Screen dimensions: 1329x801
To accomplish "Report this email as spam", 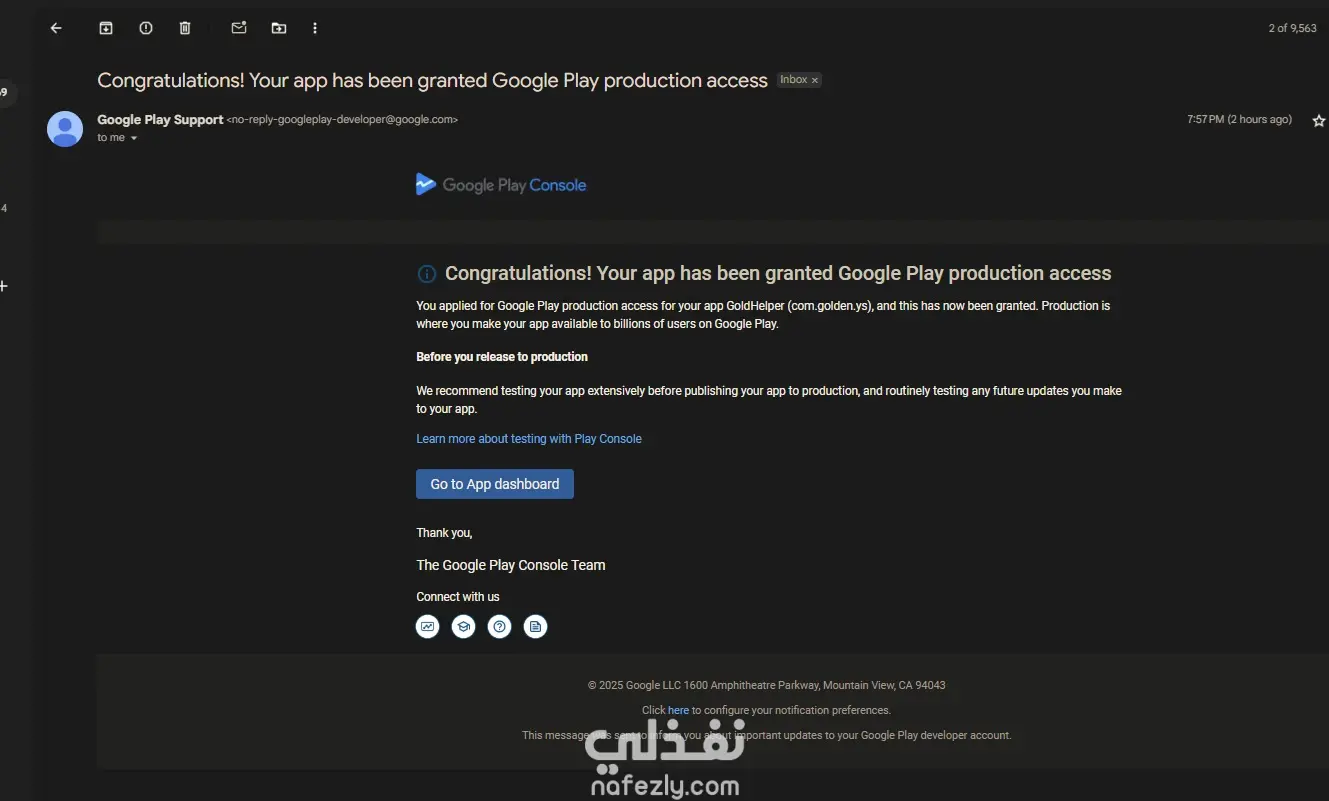I will point(146,28).
